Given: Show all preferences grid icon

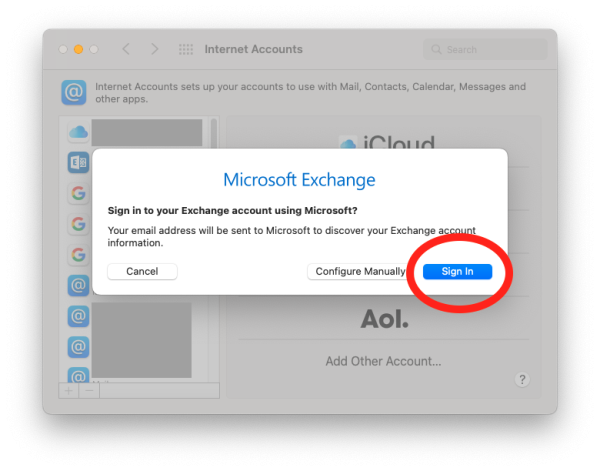Looking at the screenshot, I should point(186,49).
